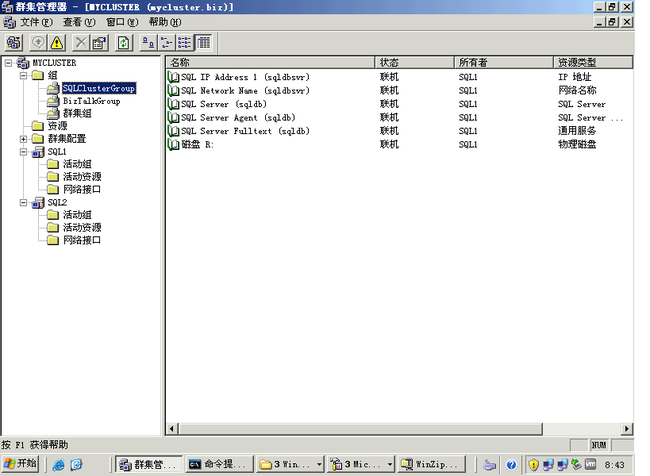Image resolution: width=650 pixels, height=476 pixels.
Task: Click the 通用服务 resource type cell
Action: [x=577, y=131]
